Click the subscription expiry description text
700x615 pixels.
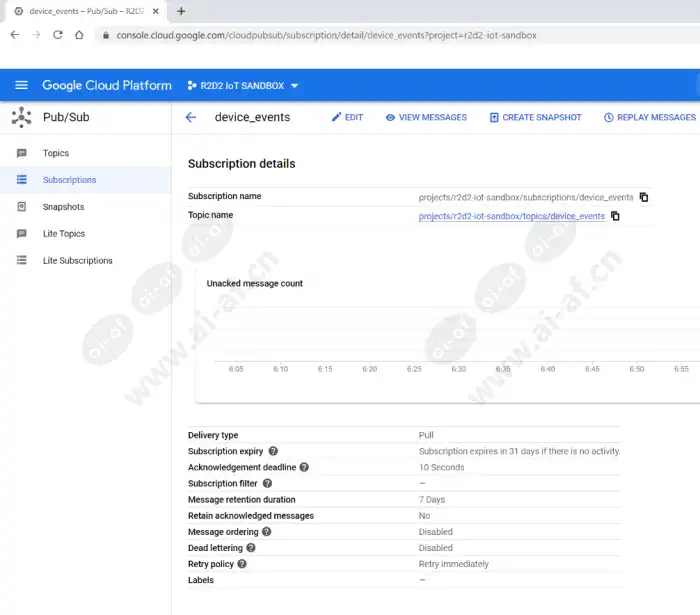519,451
